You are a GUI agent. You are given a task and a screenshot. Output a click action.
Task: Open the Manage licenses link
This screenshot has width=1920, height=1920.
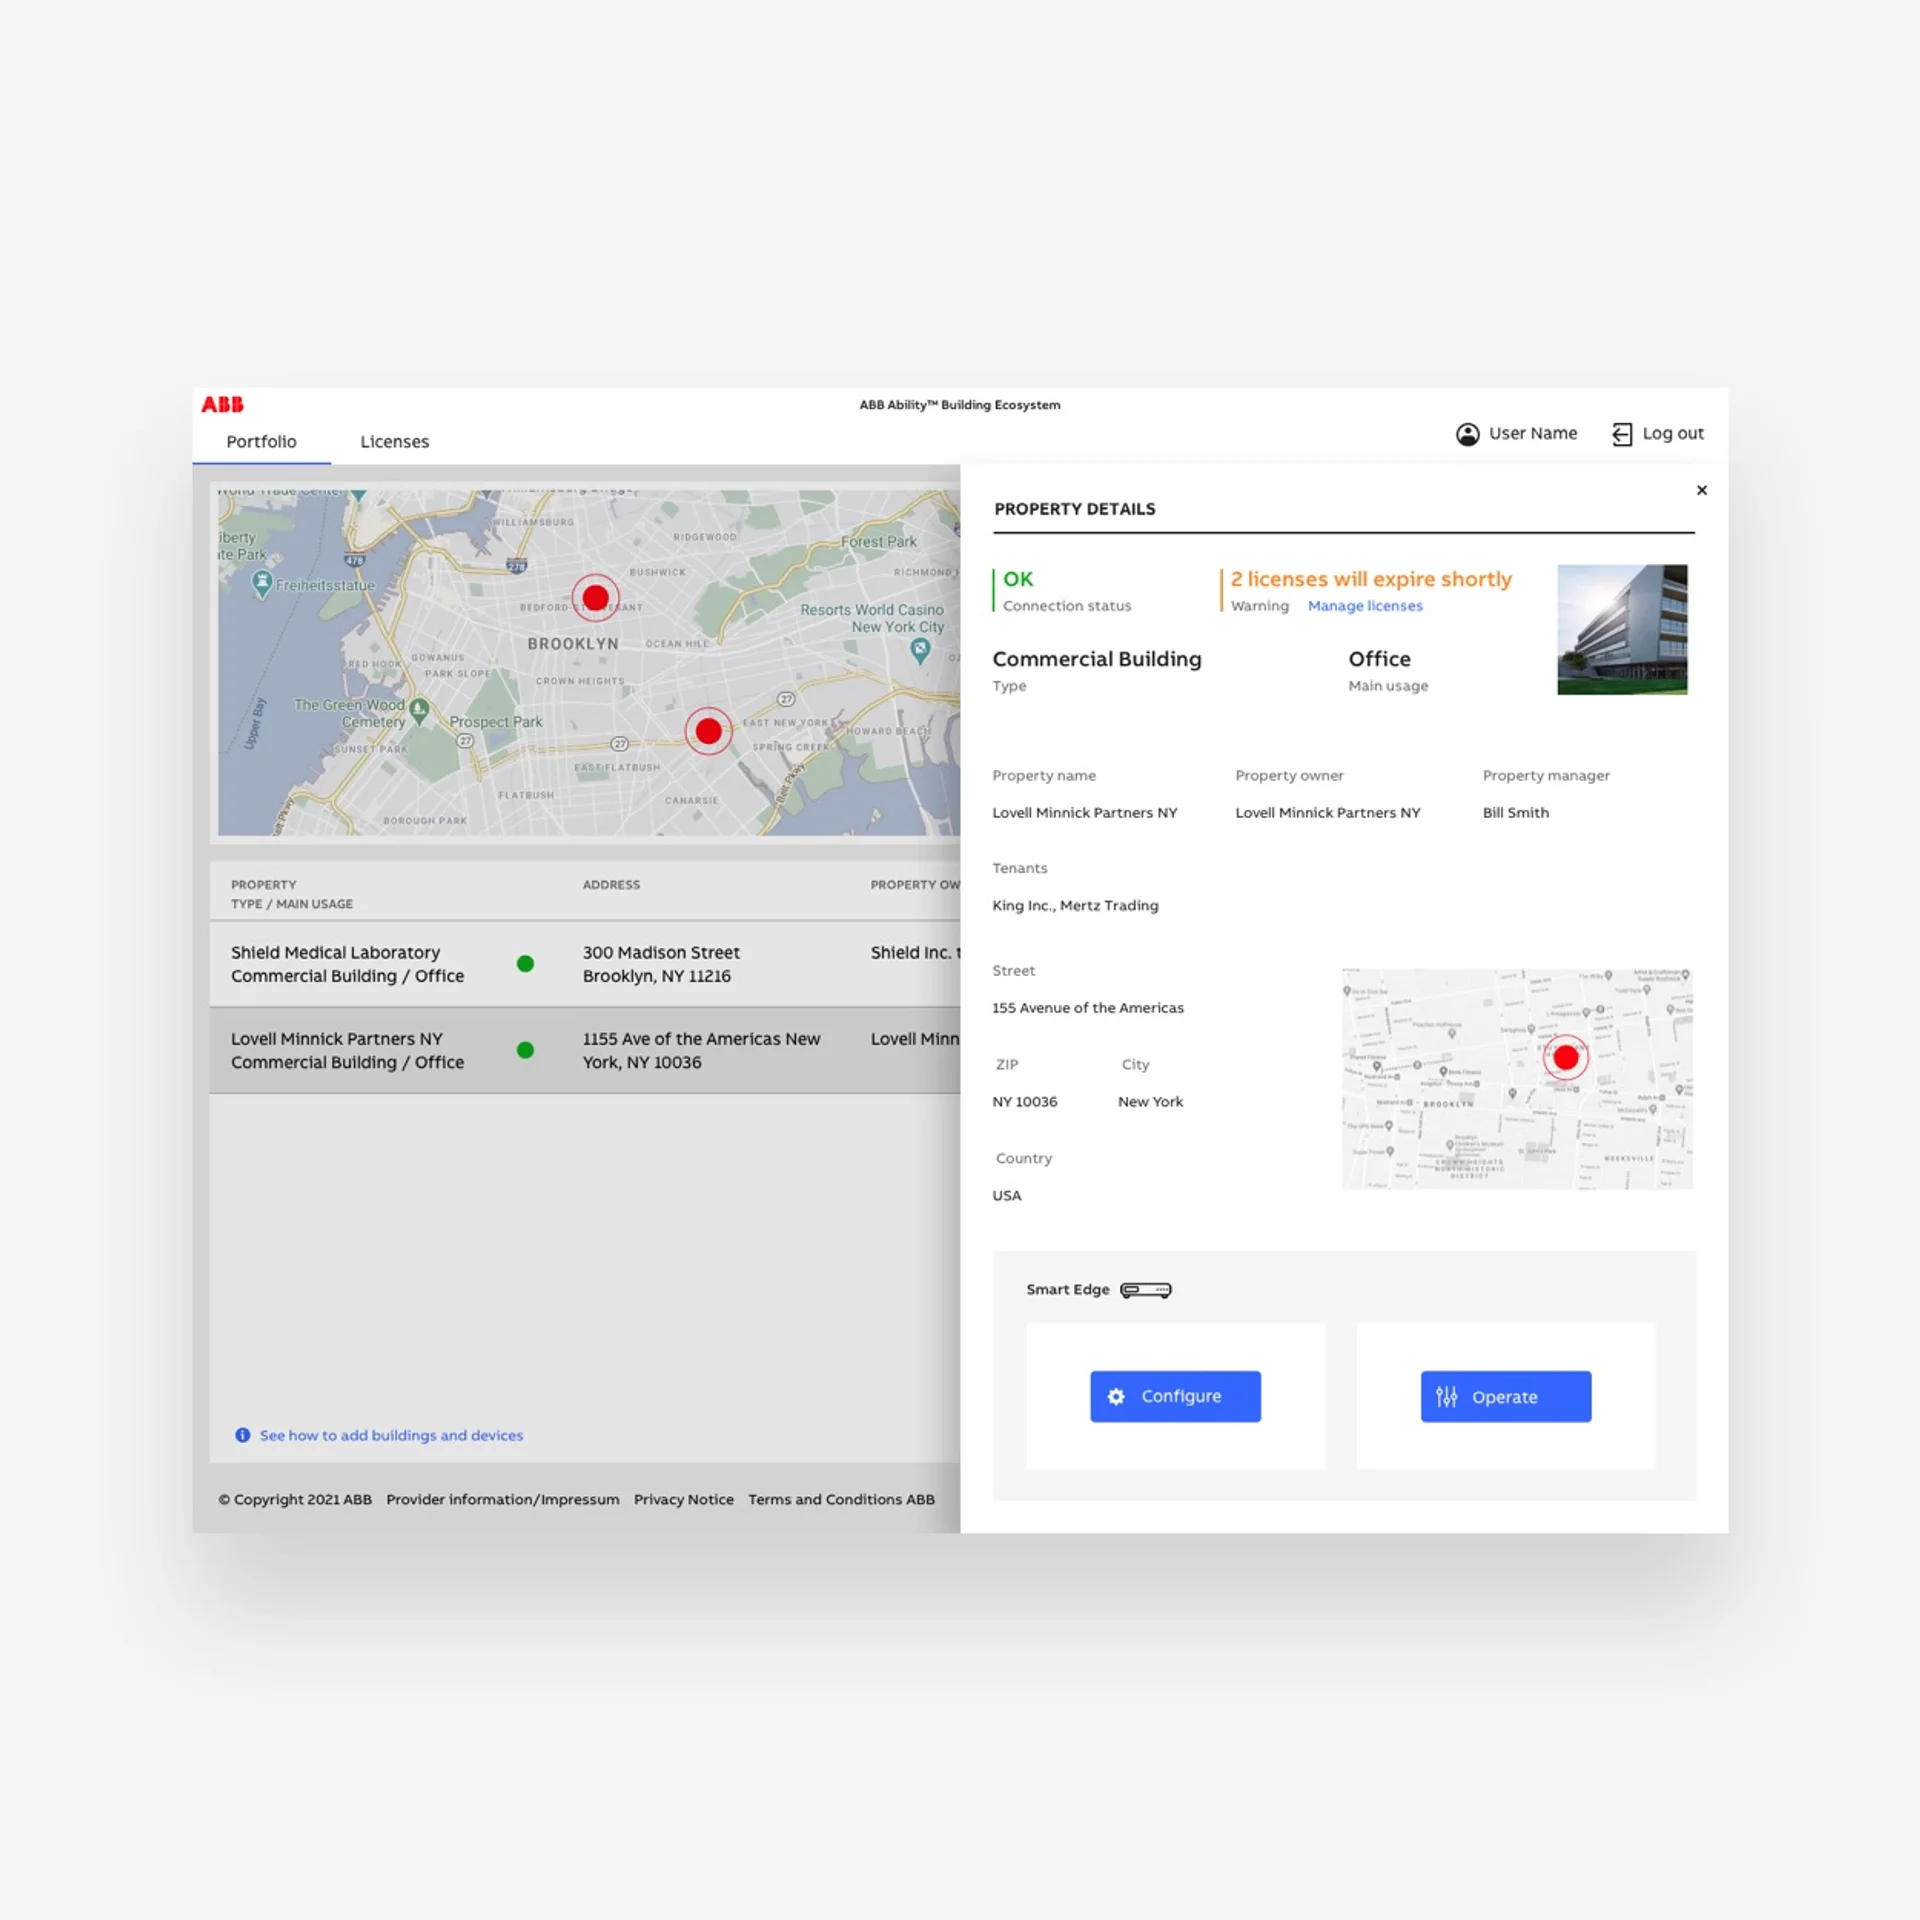click(1365, 606)
